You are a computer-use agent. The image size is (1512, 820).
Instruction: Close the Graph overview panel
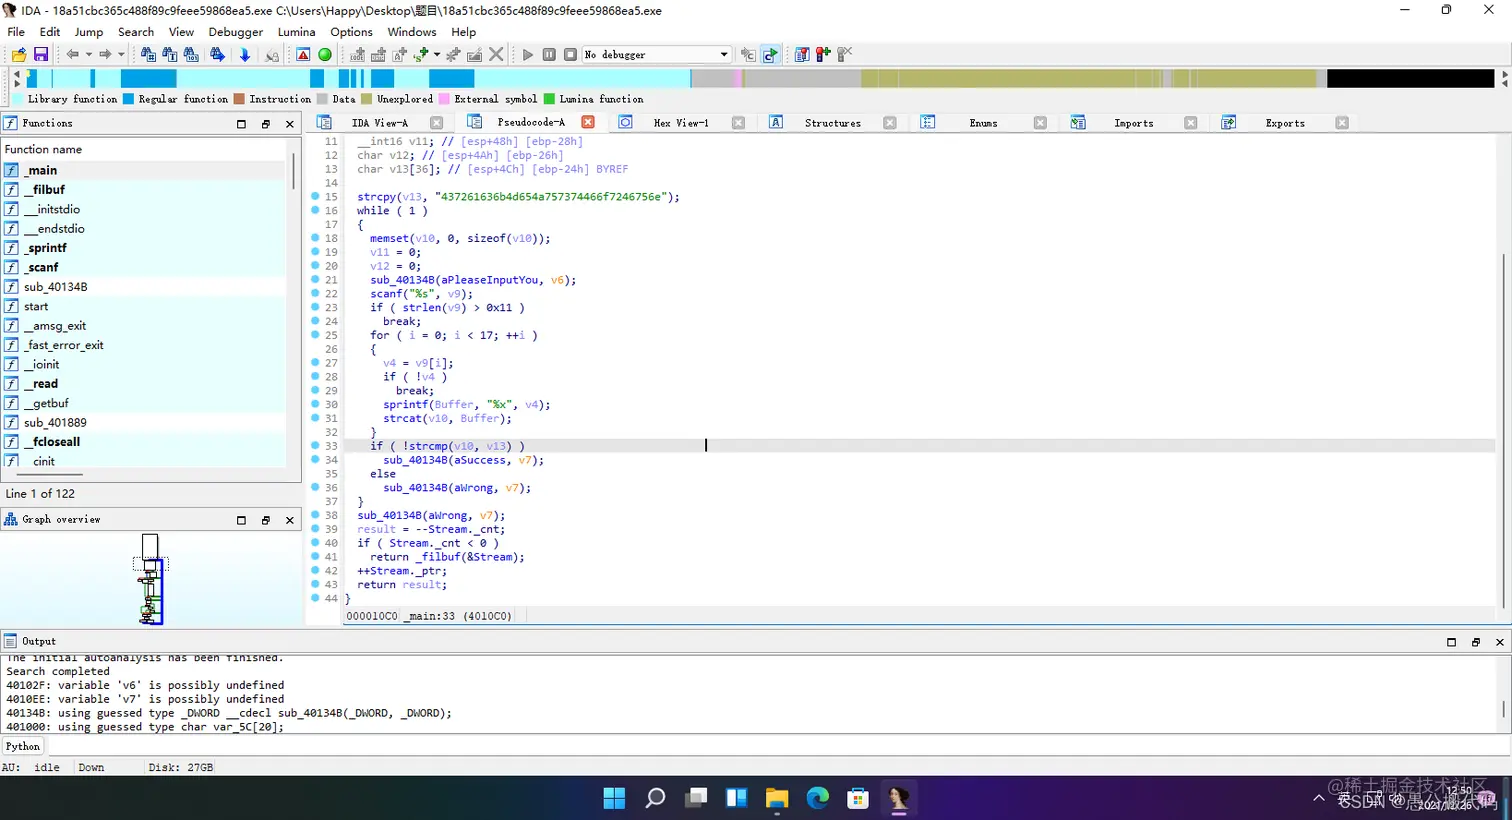[290, 520]
